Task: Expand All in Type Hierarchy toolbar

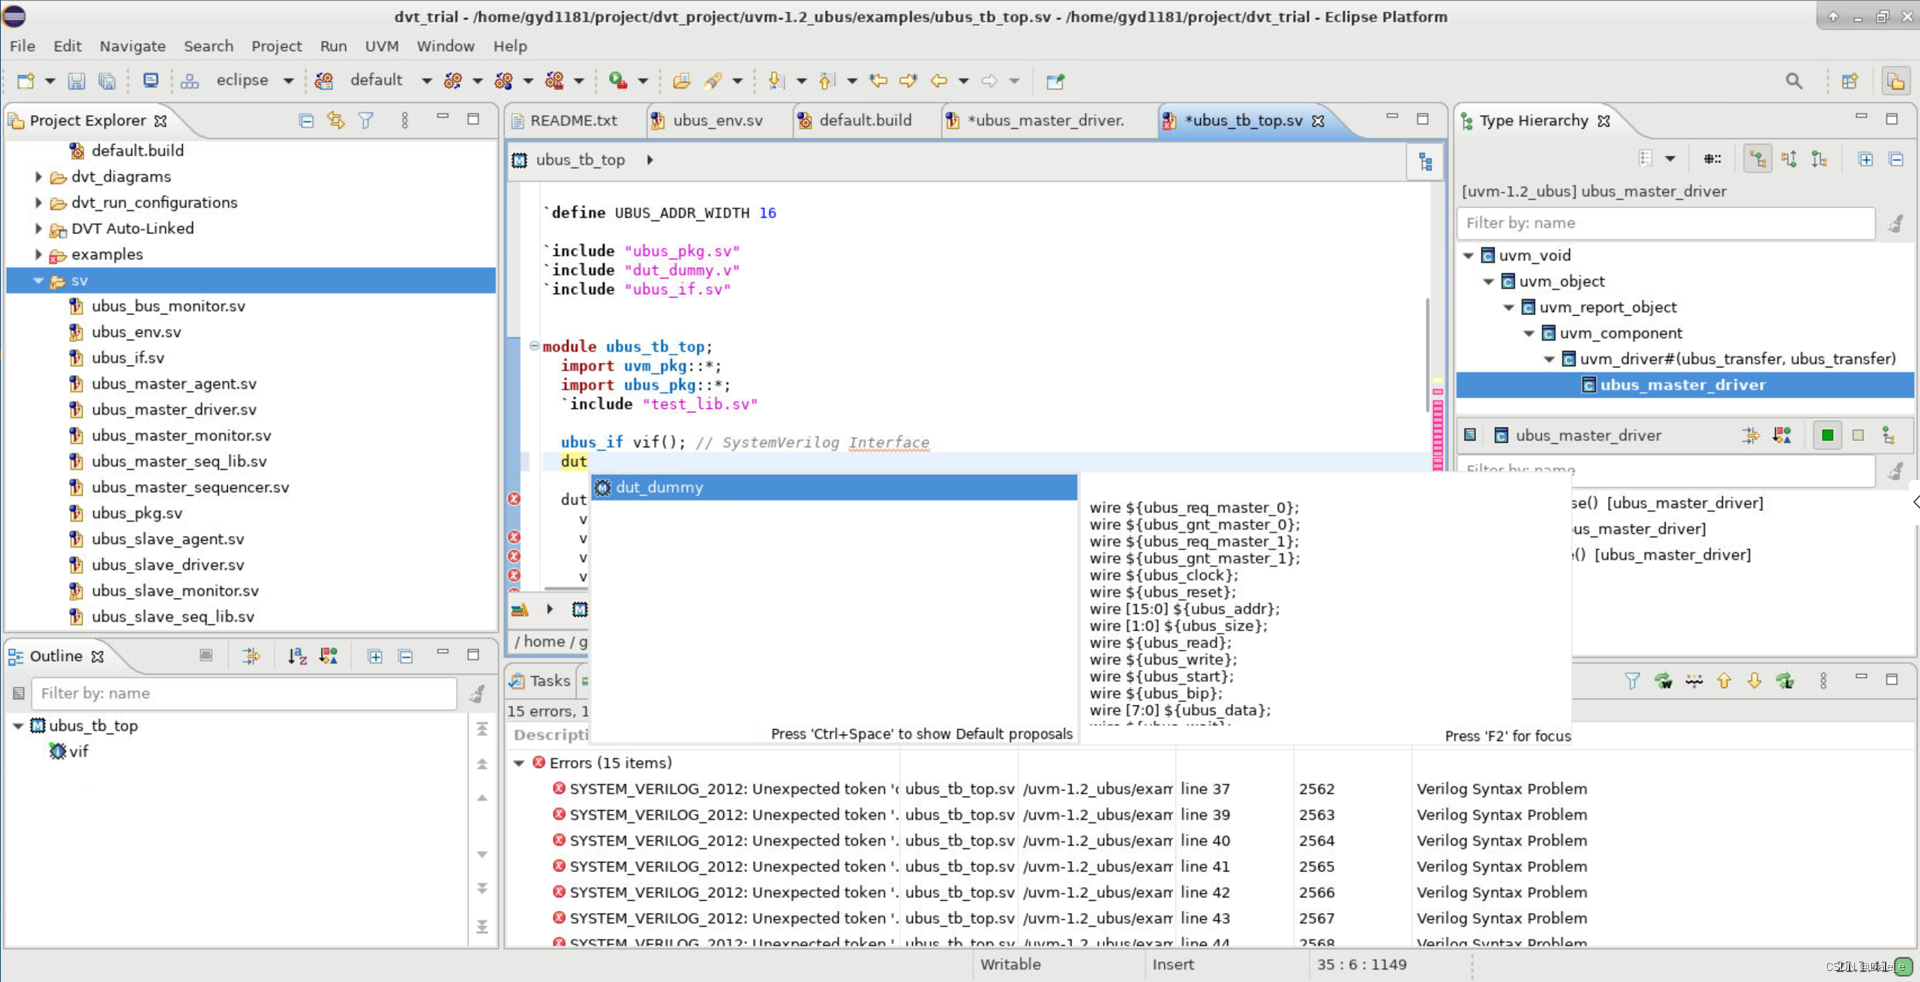Action: click(1865, 159)
